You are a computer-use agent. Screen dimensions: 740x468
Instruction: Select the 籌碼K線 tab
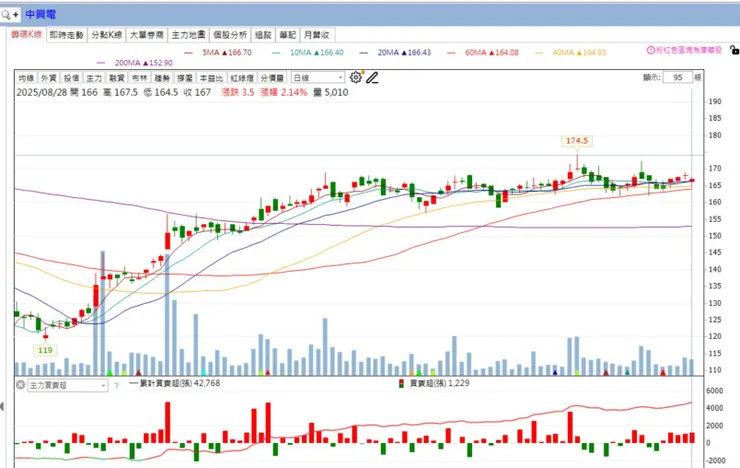click(26, 34)
